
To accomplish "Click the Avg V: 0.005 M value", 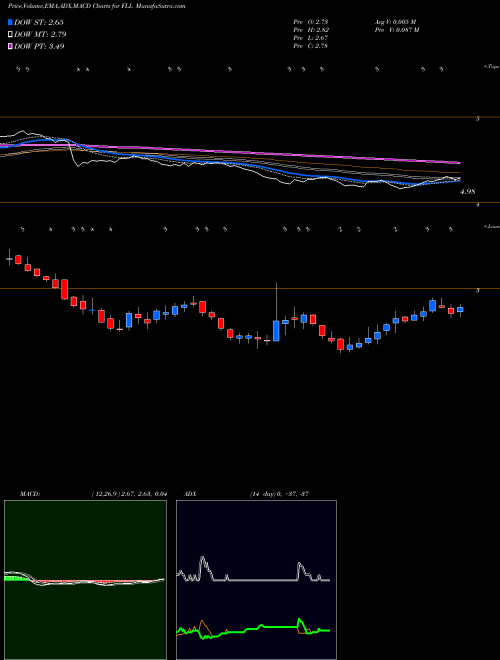I will click(395, 21).
